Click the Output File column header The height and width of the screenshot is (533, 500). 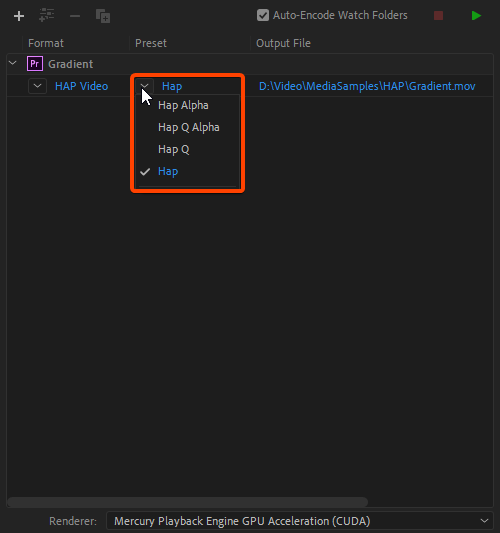pyautogui.click(x=283, y=43)
